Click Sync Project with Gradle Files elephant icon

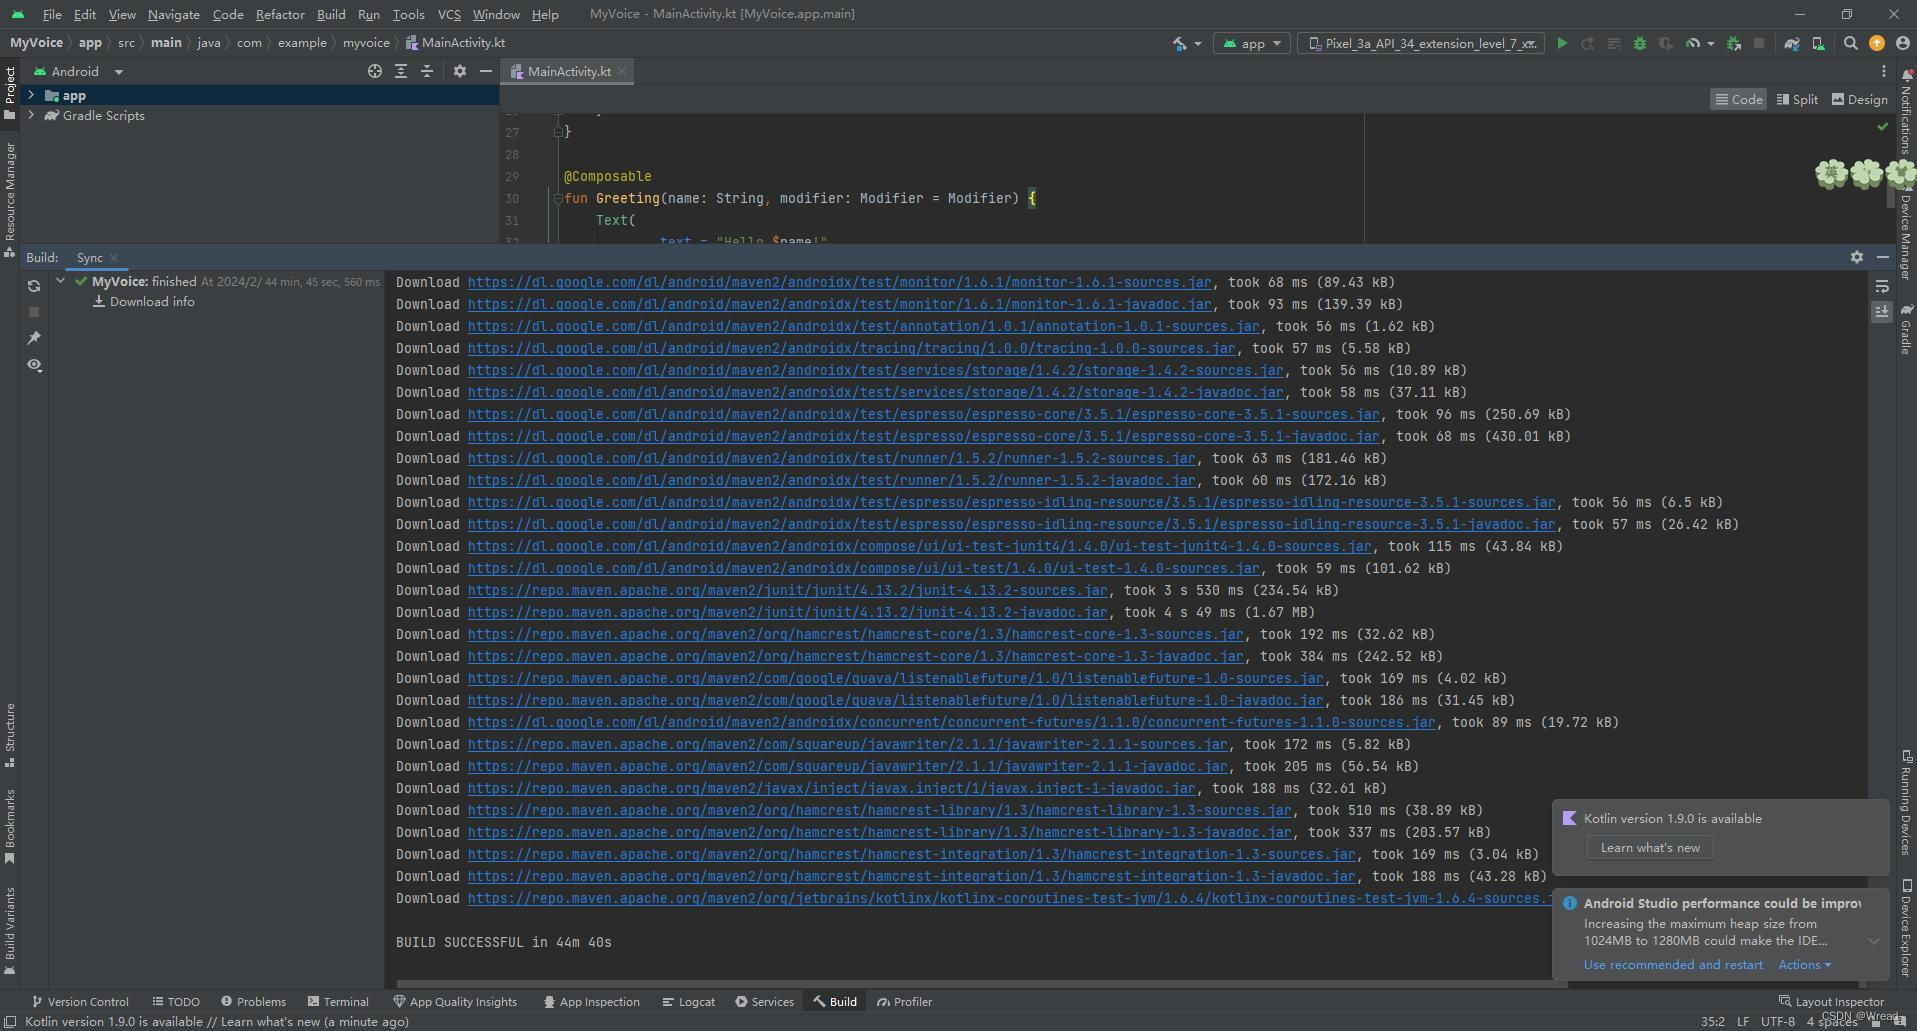coord(1792,43)
